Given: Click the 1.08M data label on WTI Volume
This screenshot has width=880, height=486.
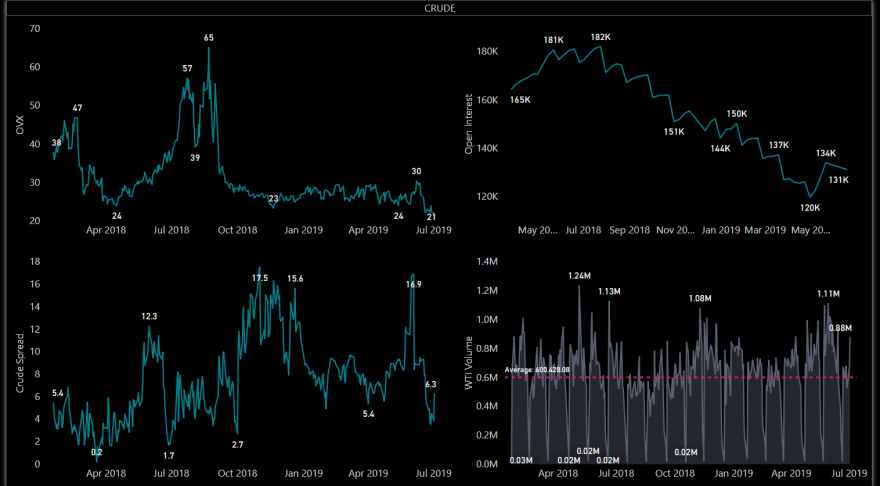Looking at the screenshot, I should 700,299.
